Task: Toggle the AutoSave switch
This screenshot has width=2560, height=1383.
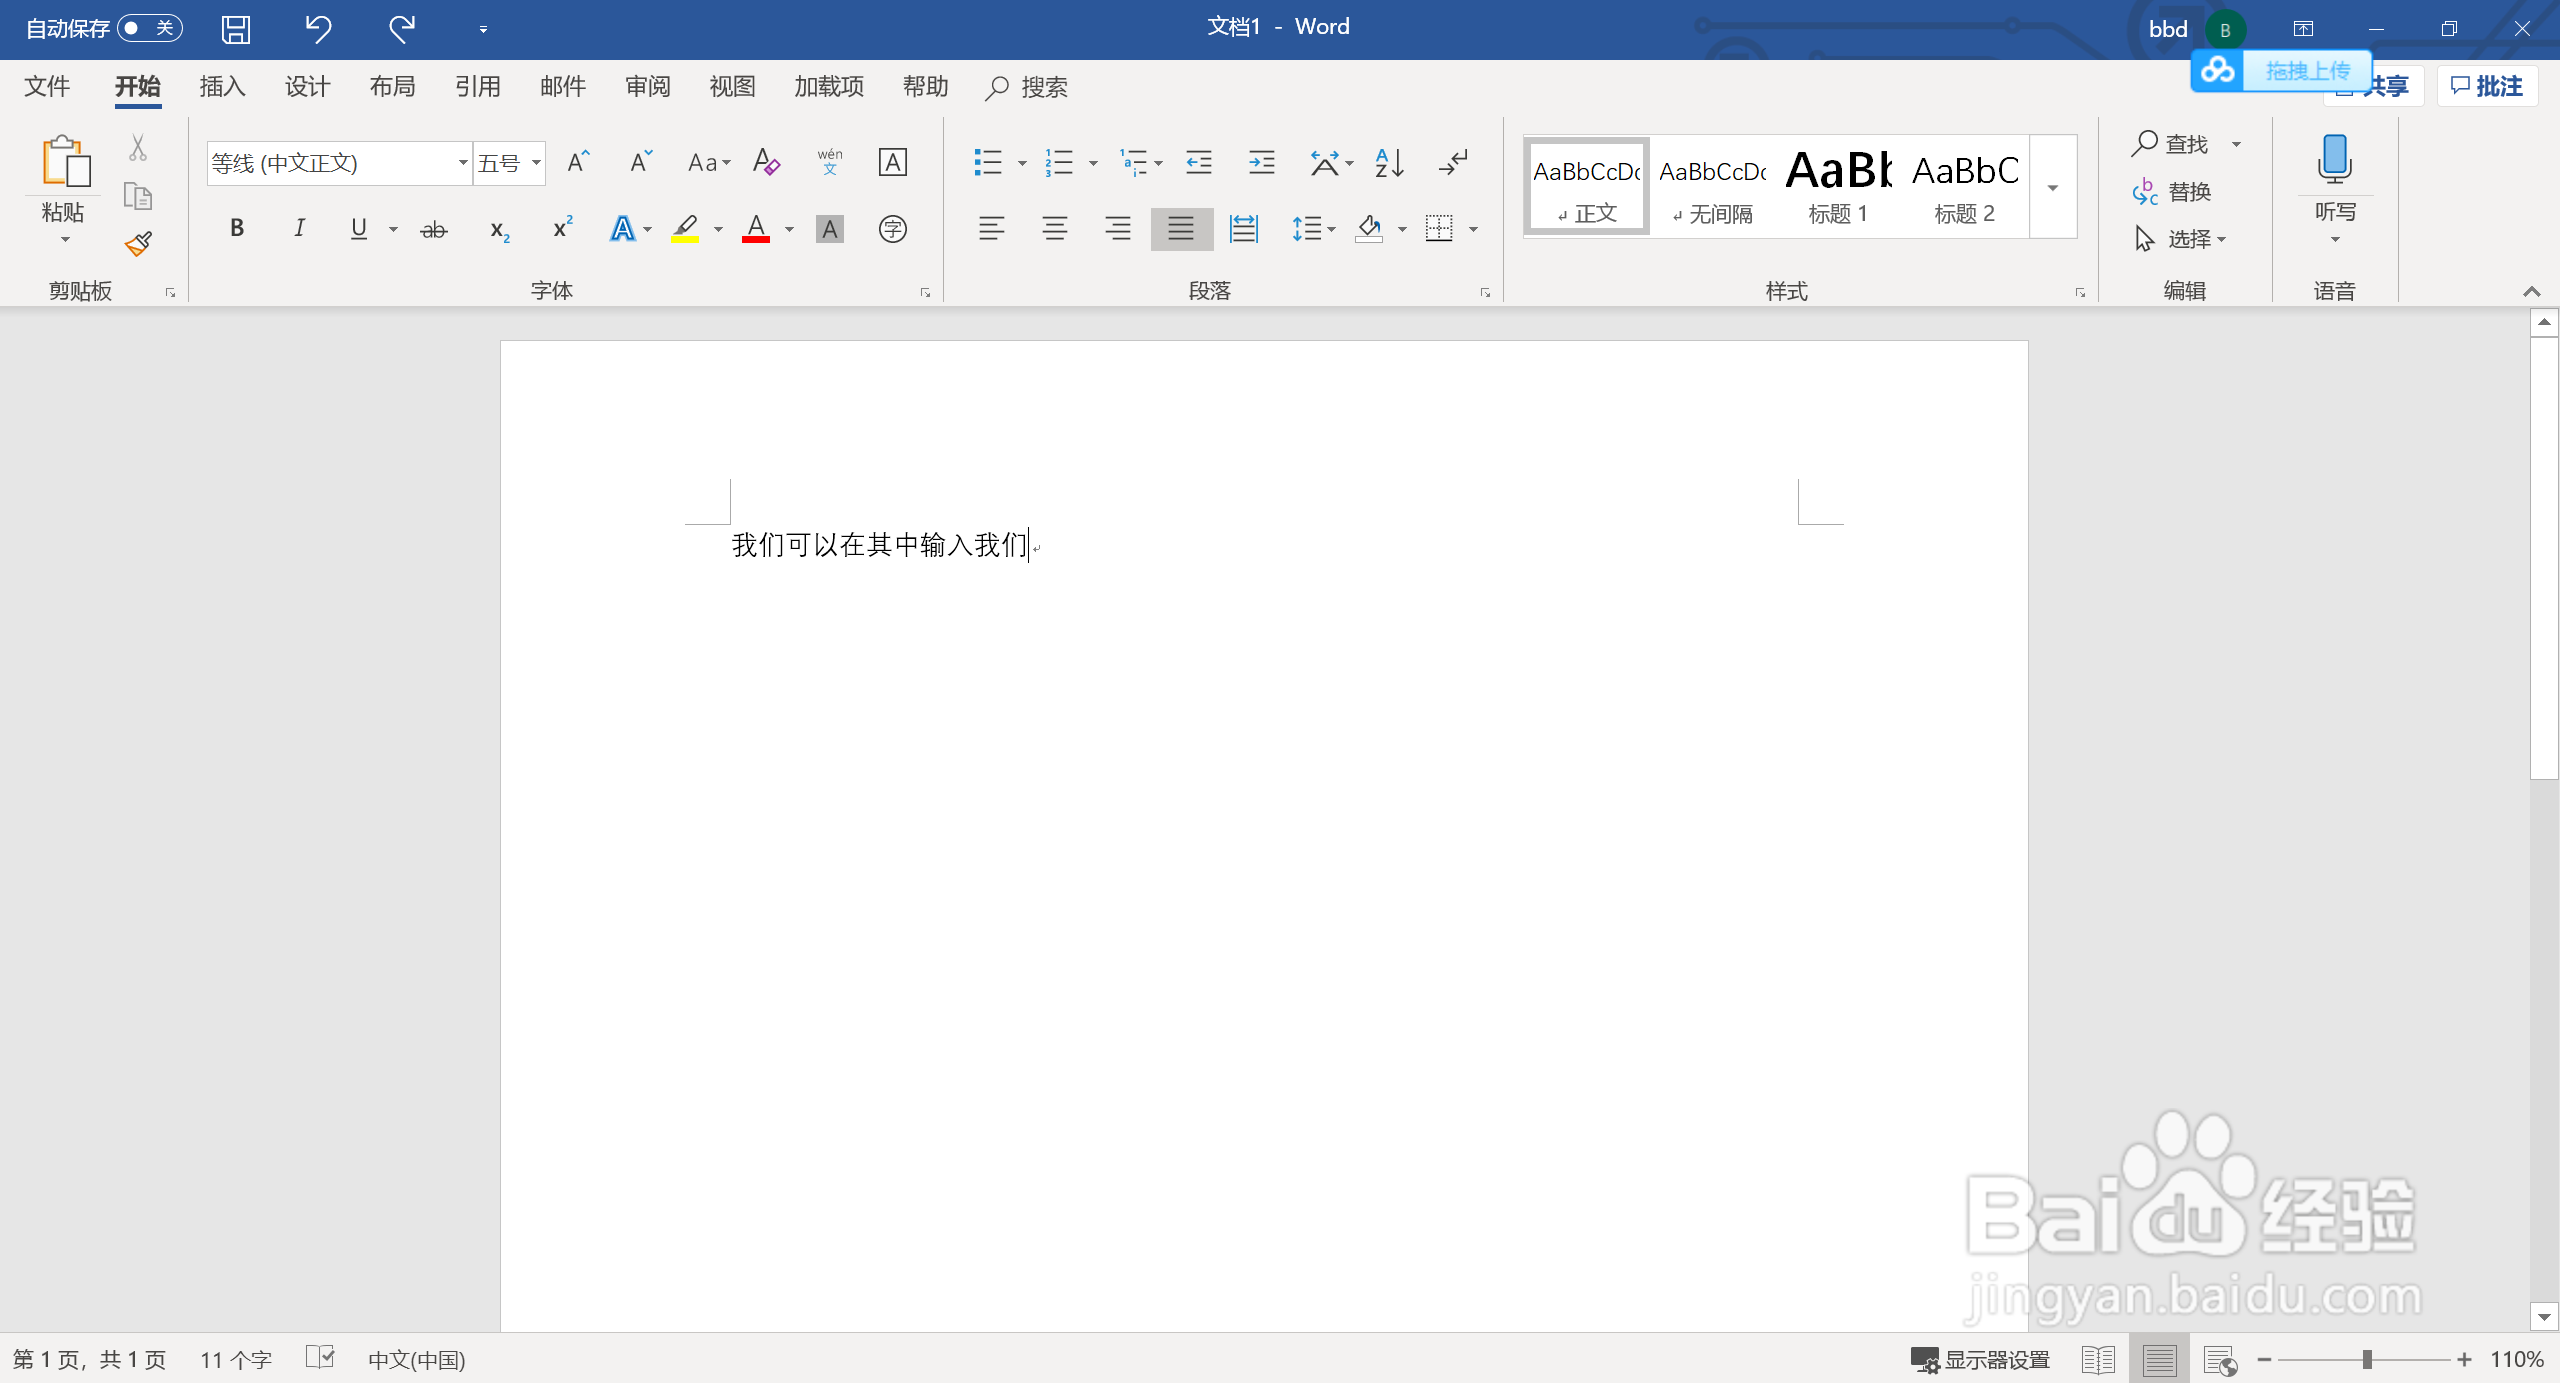Action: click(150, 28)
